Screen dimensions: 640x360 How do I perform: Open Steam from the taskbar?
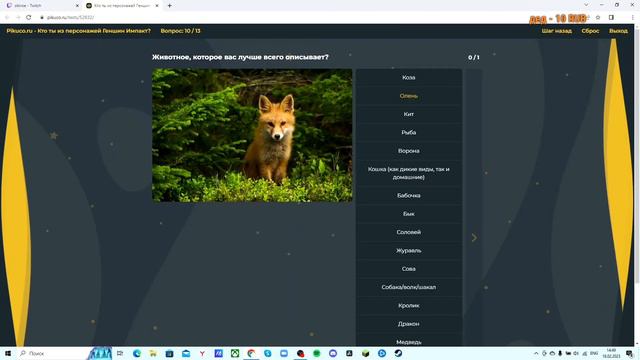(398, 353)
